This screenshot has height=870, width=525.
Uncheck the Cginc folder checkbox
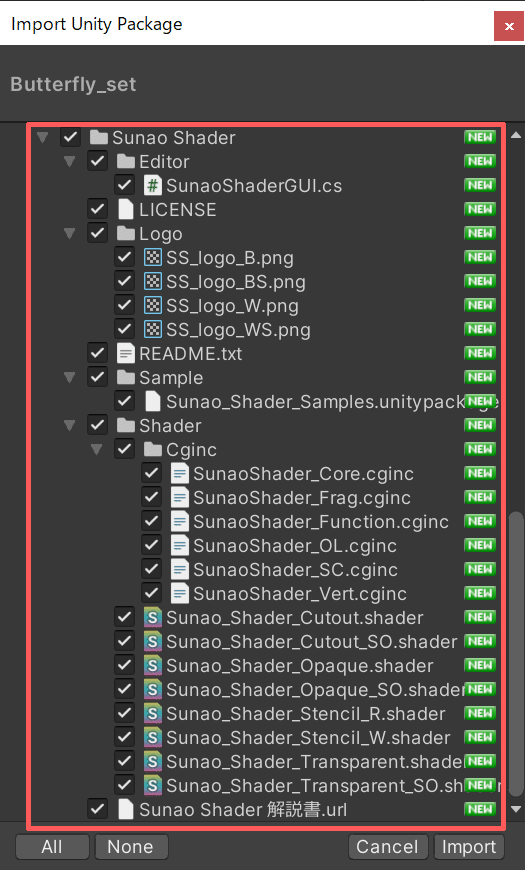click(x=124, y=449)
